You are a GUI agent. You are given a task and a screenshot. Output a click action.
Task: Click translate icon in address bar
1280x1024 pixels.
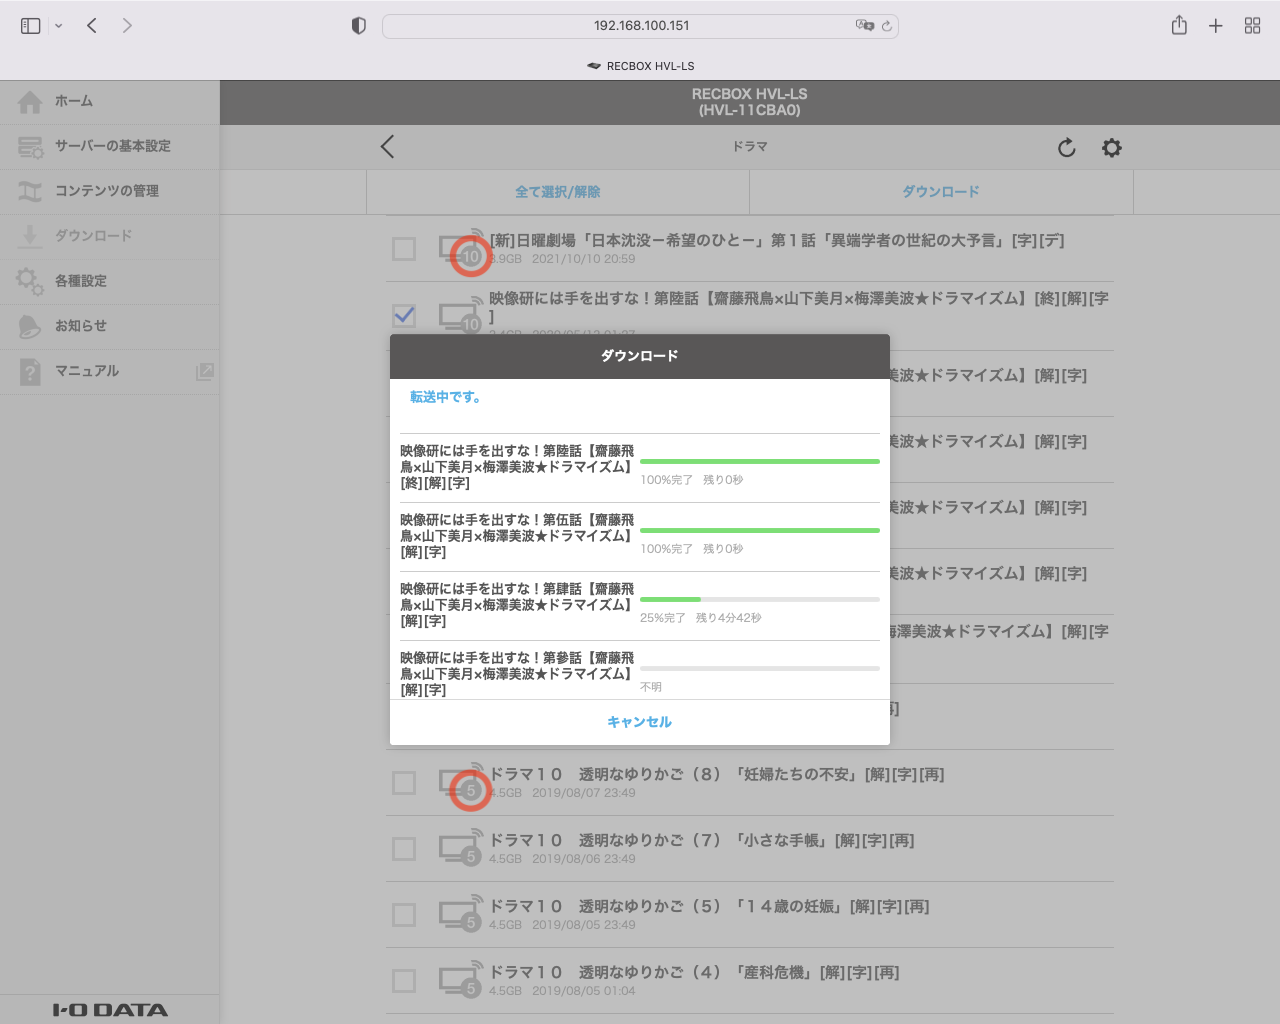[865, 26]
